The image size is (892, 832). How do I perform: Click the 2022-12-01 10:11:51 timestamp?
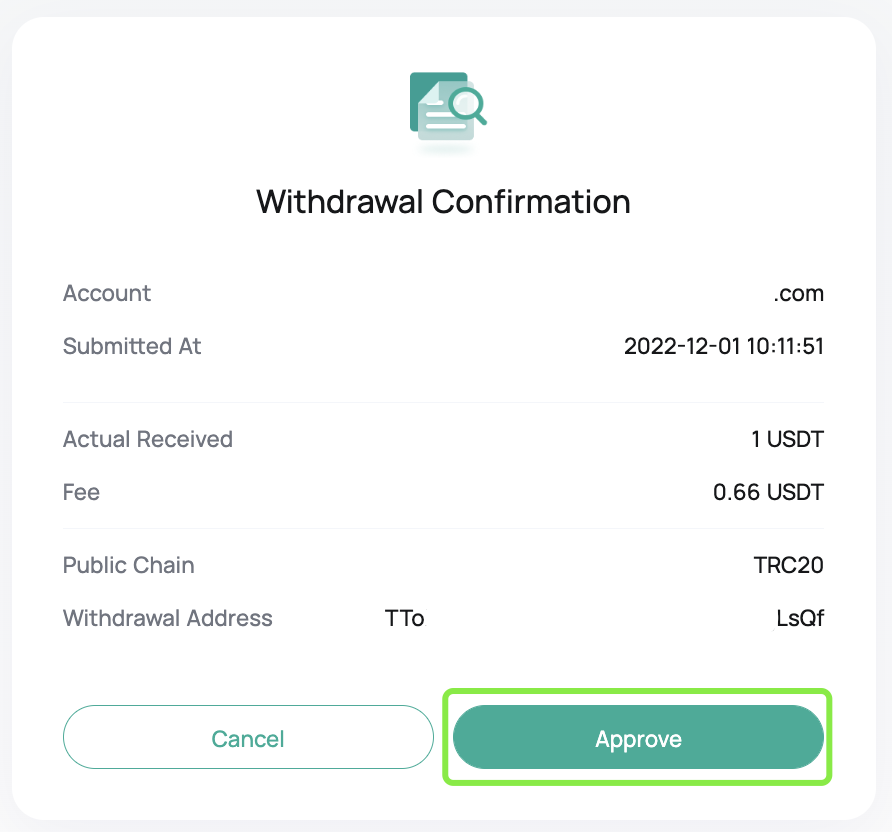click(x=723, y=346)
